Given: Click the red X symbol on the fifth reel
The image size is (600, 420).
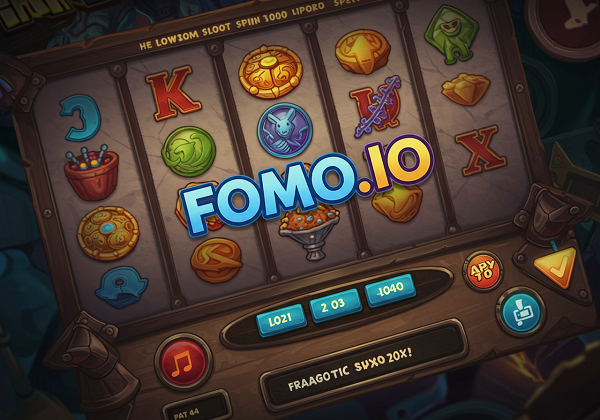Looking at the screenshot, I should 482,151.
